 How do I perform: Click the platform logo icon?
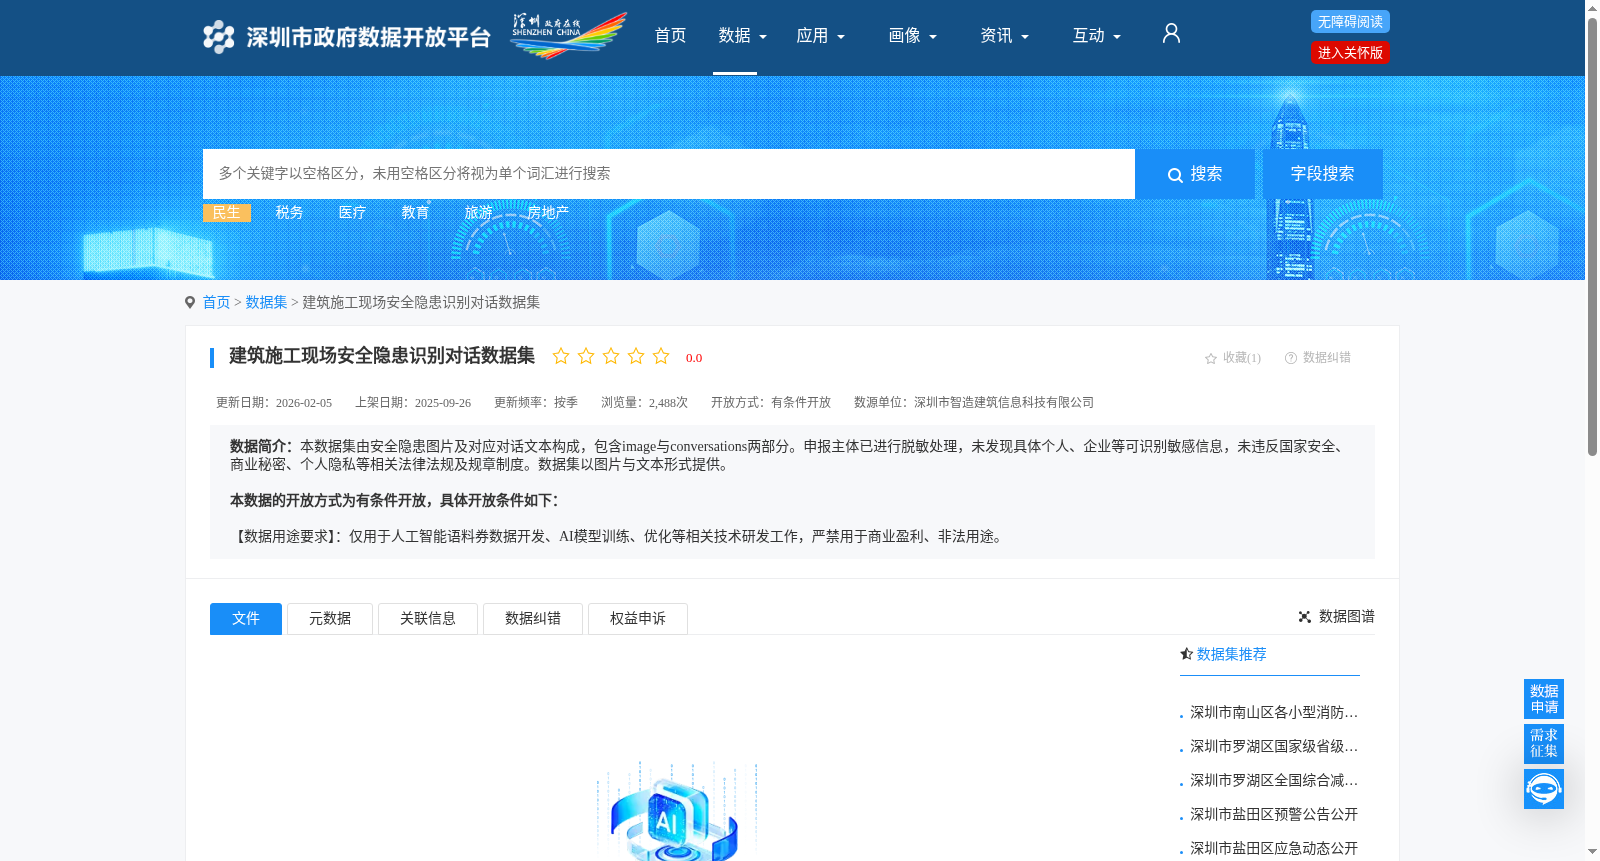(218, 37)
